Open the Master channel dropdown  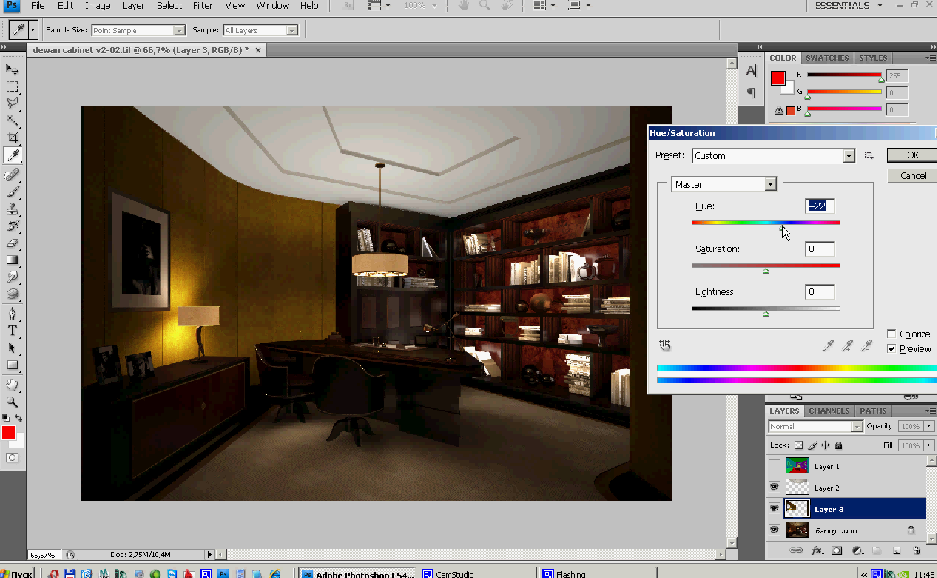coord(770,184)
